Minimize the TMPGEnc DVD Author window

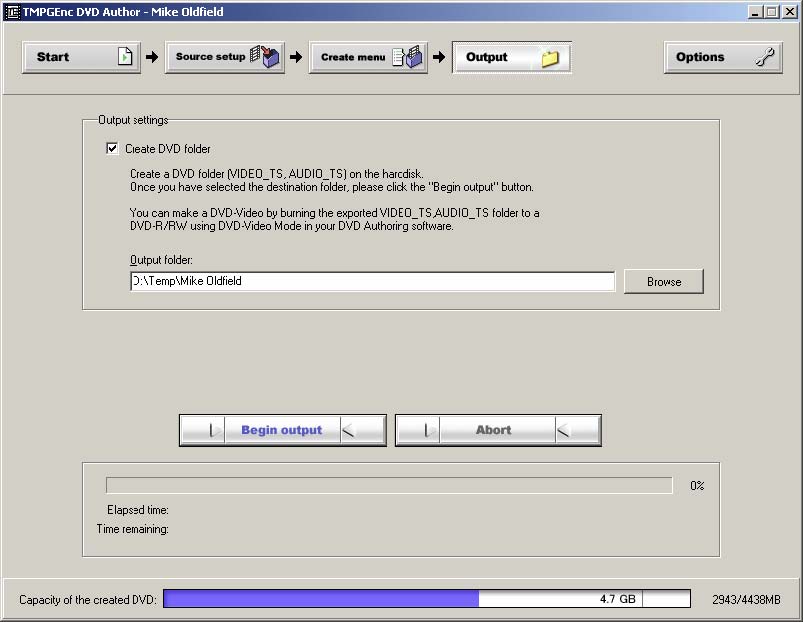click(x=755, y=12)
